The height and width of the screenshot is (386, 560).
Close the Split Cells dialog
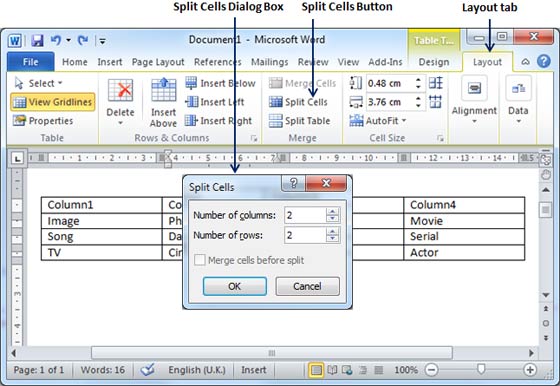point(326,183)
